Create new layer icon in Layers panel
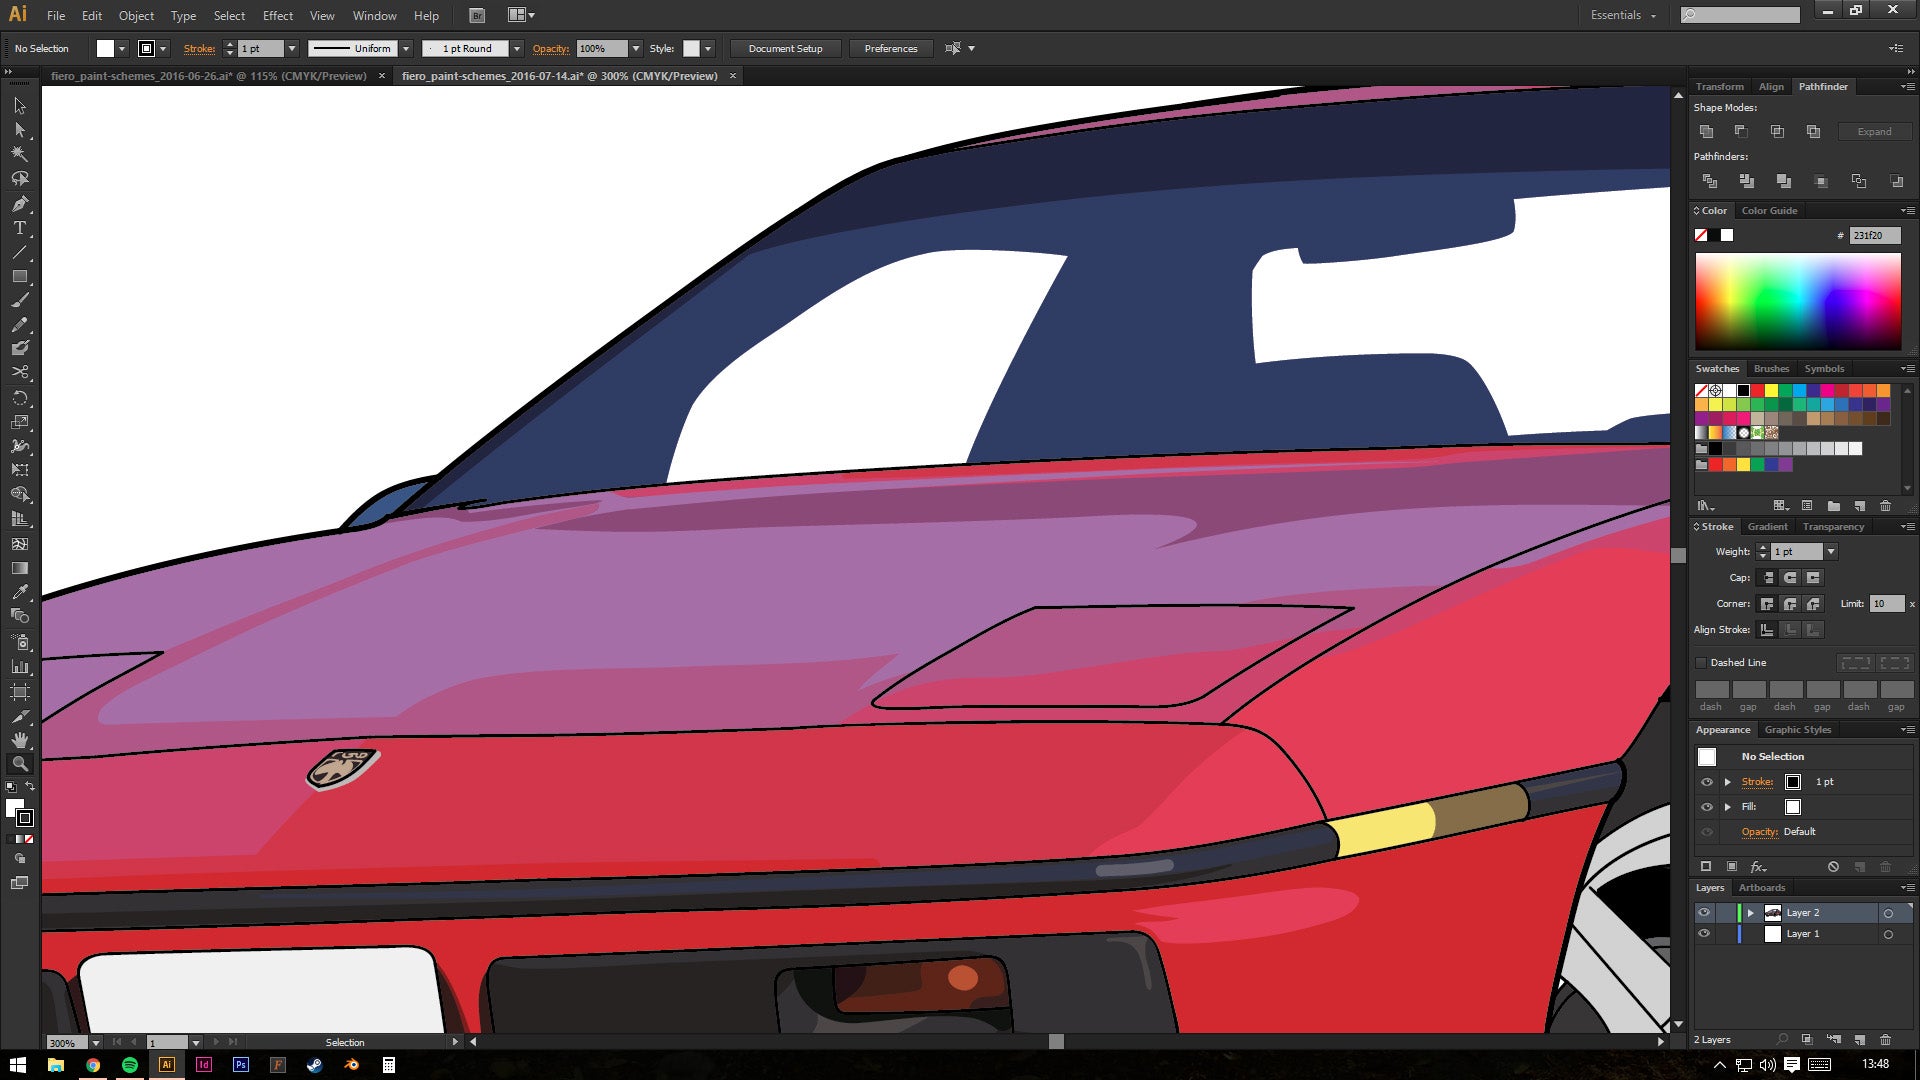 point(1859,1040)
